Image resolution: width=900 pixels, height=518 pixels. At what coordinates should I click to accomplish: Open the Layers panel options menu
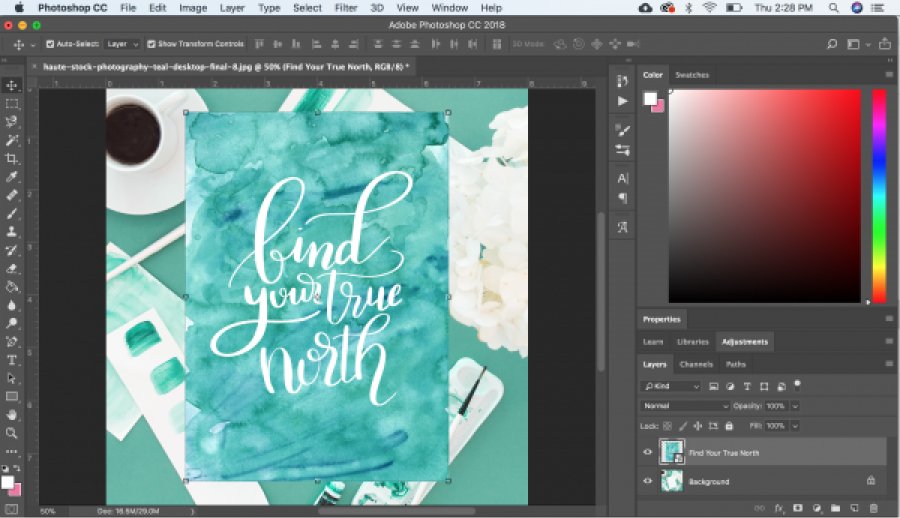[x=889, y=364]
